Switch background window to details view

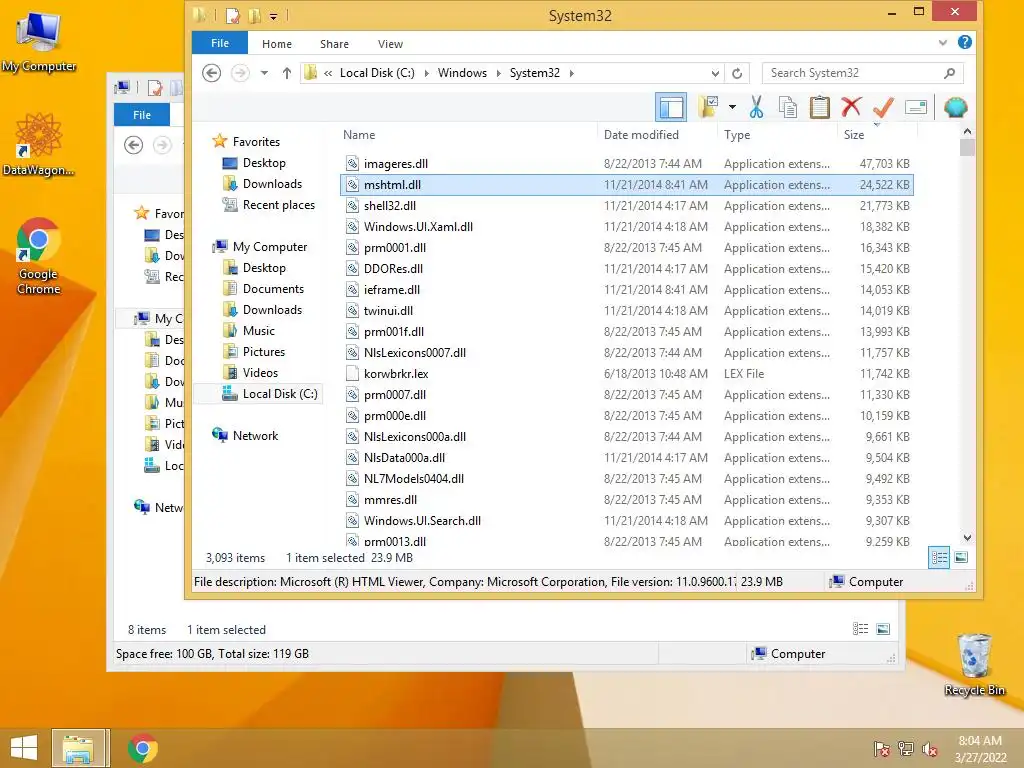pos(861,629)
